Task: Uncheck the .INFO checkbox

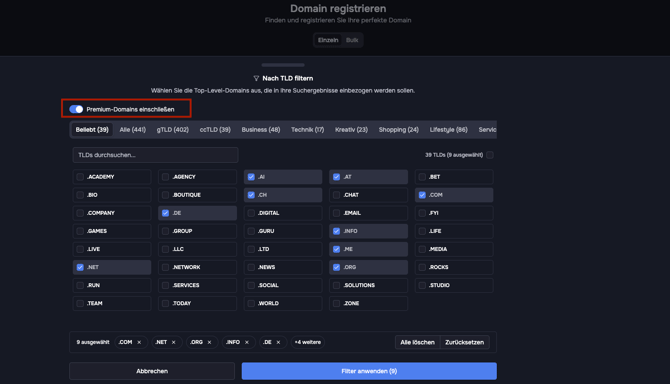Action: pyautogui.click(x=337, y=231)
